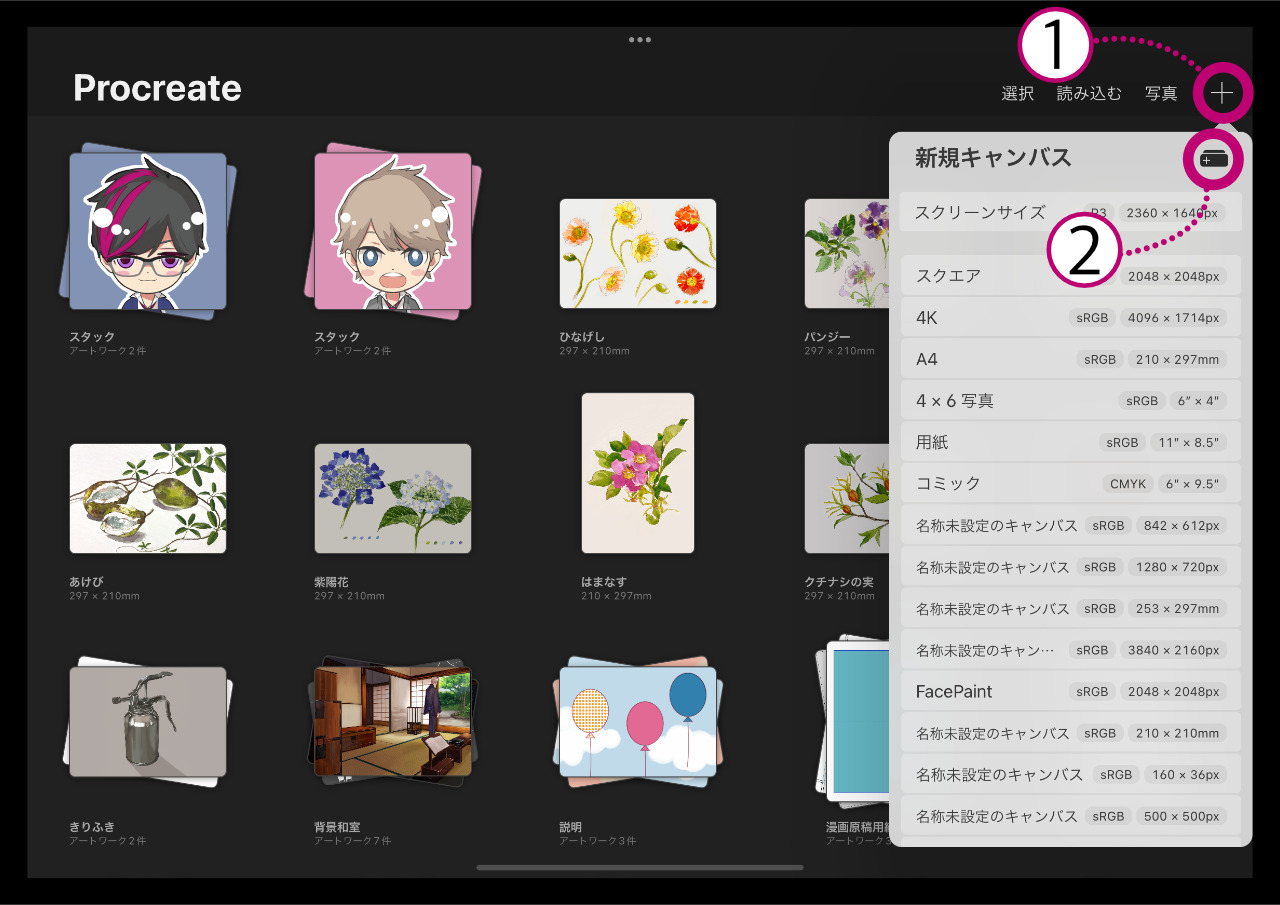Viewport: 1280px width, 905px height.
Task: Open the あけび artwork thumbnail
Action: click(x=148, y=498)
